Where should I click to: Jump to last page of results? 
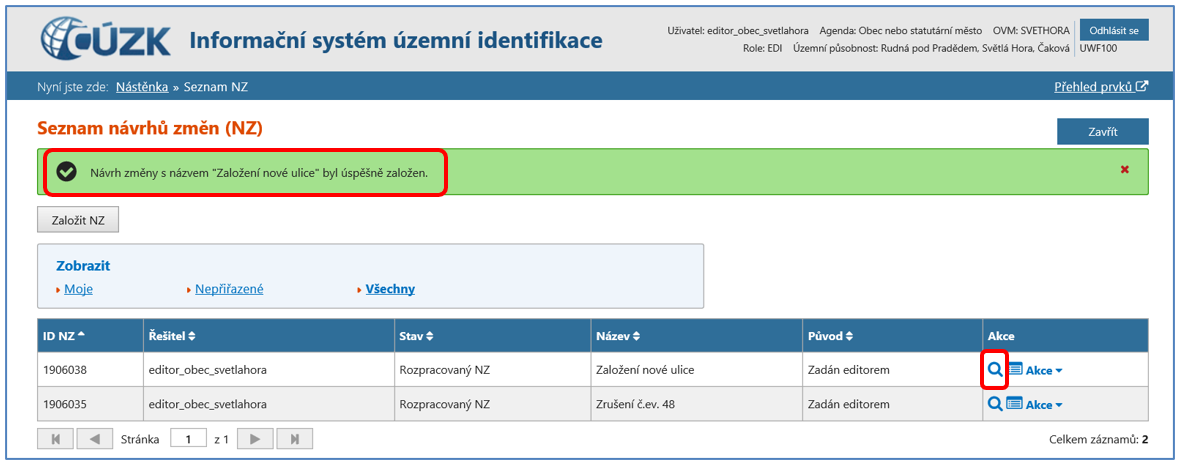pyautogui.click(x=294, y=439)
